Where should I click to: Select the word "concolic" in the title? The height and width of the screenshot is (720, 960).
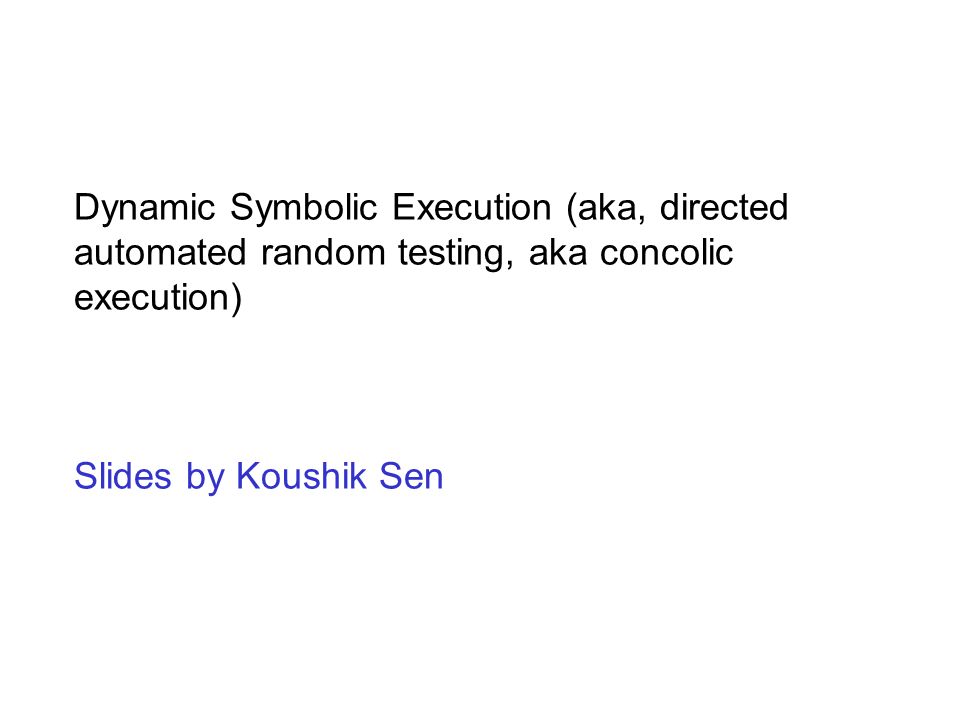[666, 252]
